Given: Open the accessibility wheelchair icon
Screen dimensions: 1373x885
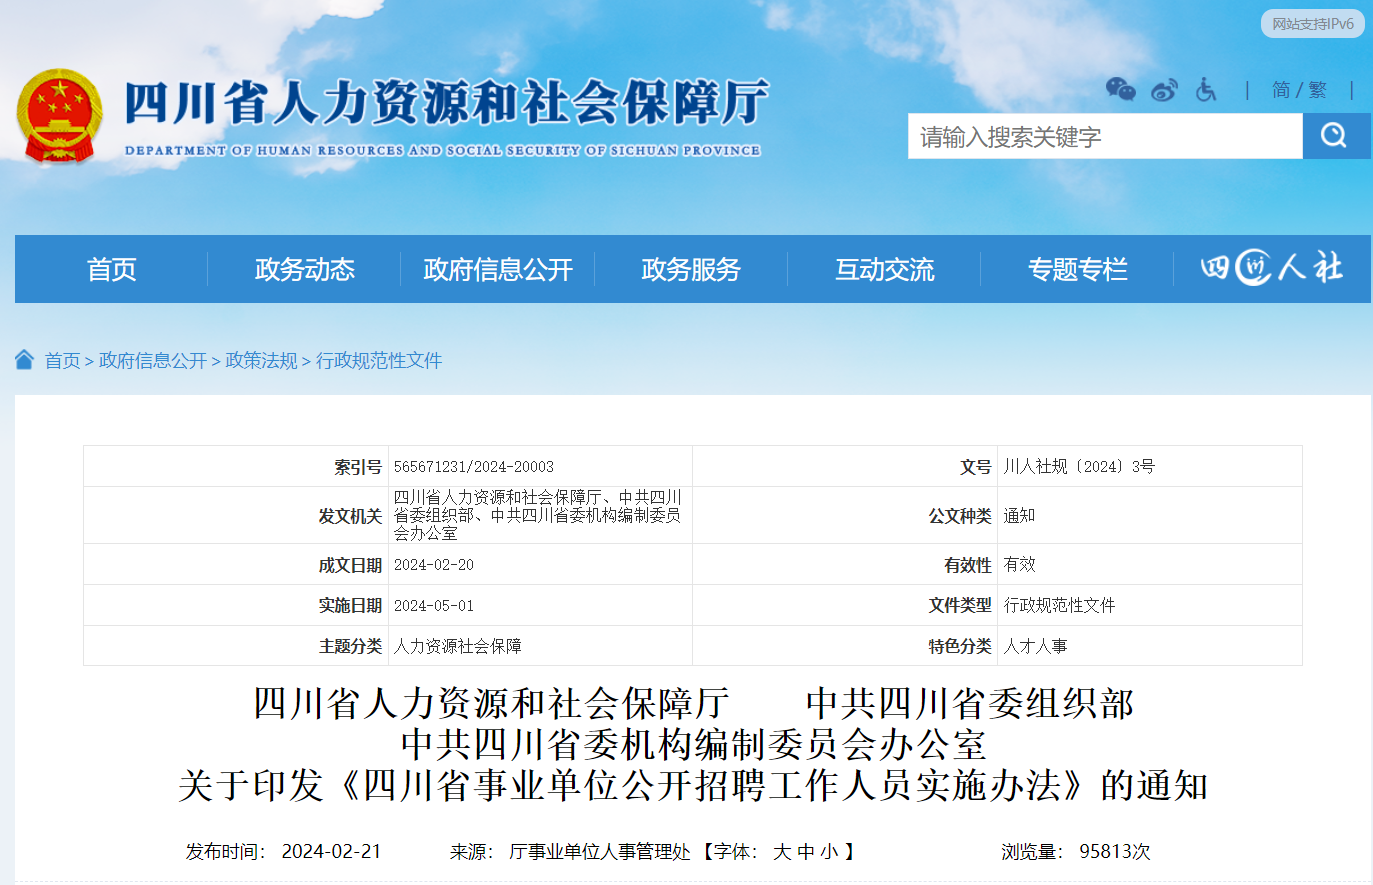Looking at the screenshot, I should (1206, 90).
